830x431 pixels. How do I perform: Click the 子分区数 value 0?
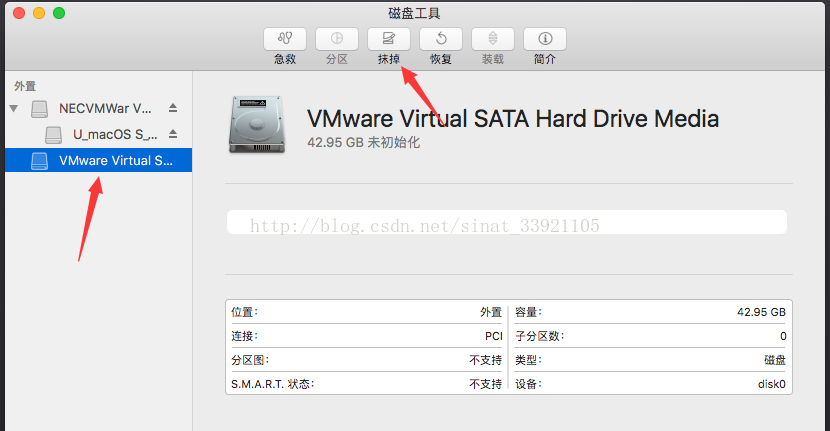click(x=783, y=336)
